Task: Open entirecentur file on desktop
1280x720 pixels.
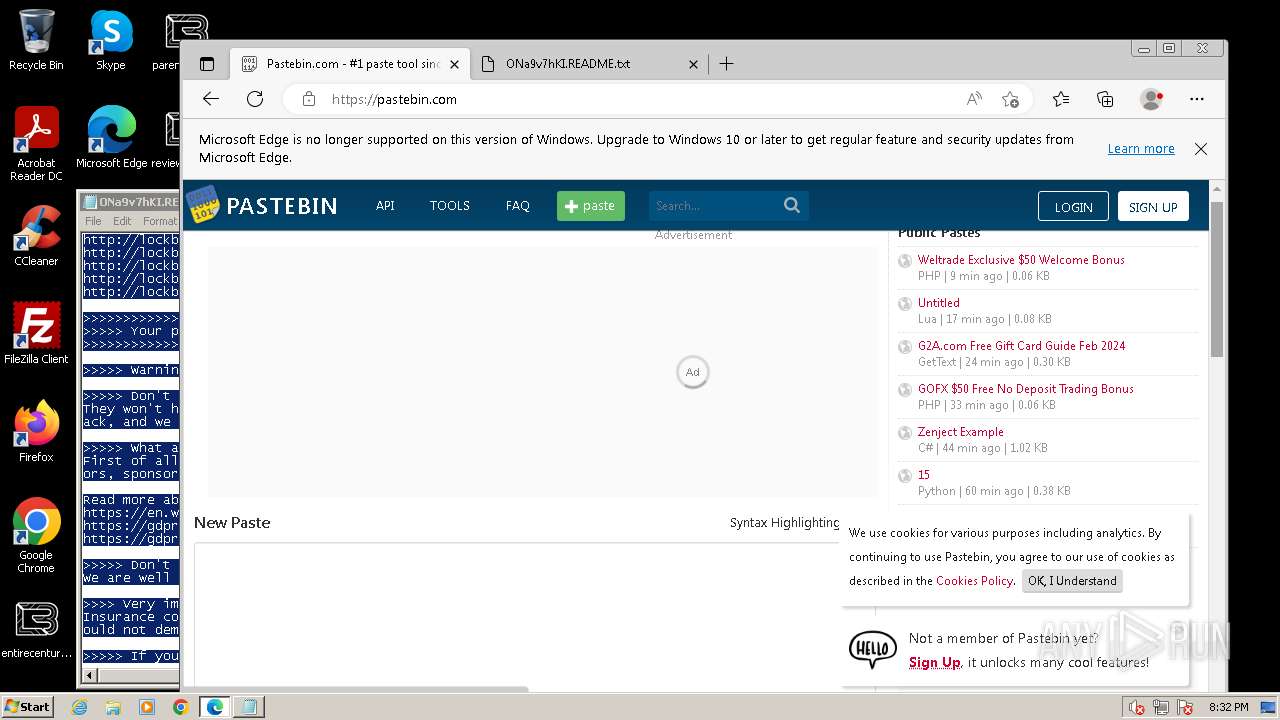Action: tap(36, 628)
